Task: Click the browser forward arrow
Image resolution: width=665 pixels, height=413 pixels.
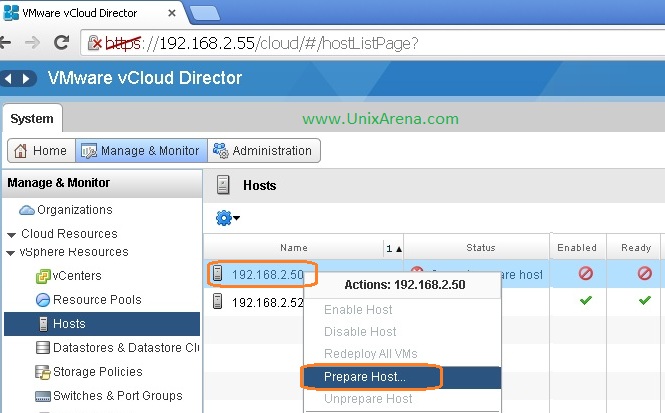Action: point(32,42)
